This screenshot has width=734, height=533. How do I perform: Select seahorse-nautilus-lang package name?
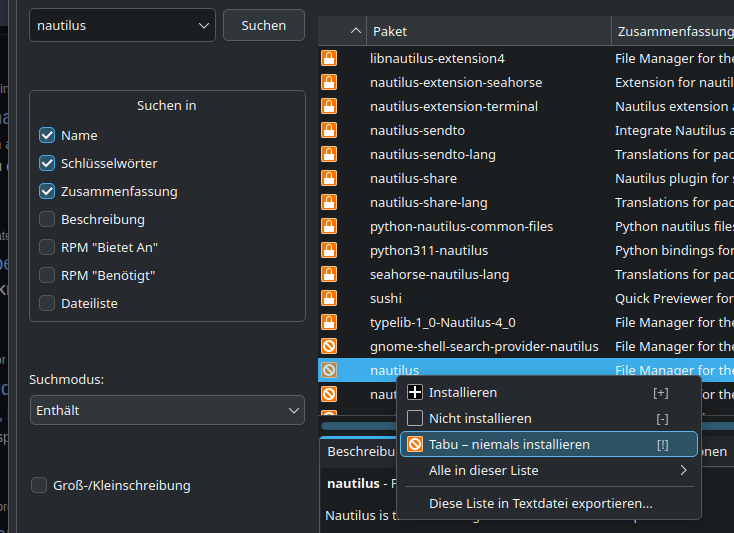[x=440, y=274]
